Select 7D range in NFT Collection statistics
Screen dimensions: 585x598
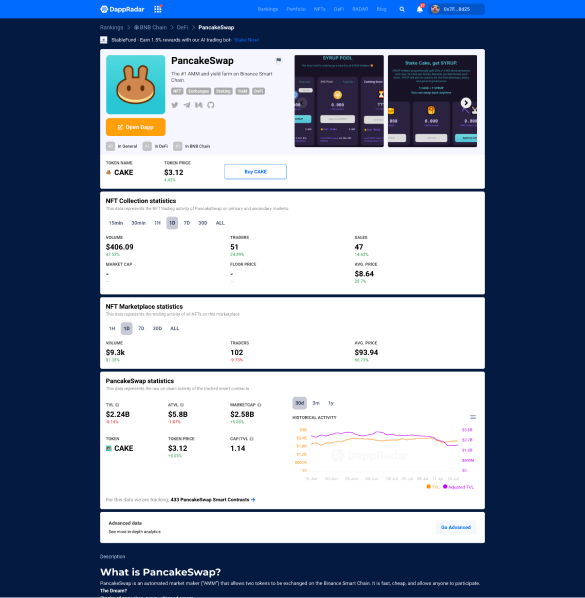(186, 223)
